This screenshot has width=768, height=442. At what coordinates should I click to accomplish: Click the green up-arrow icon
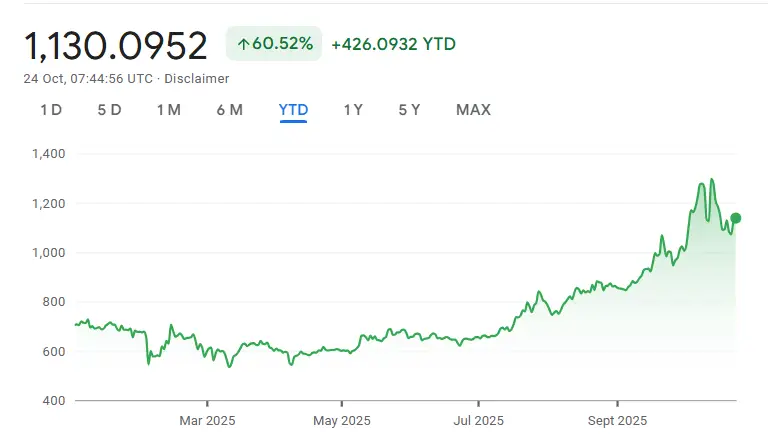click(x=243, y=44)
